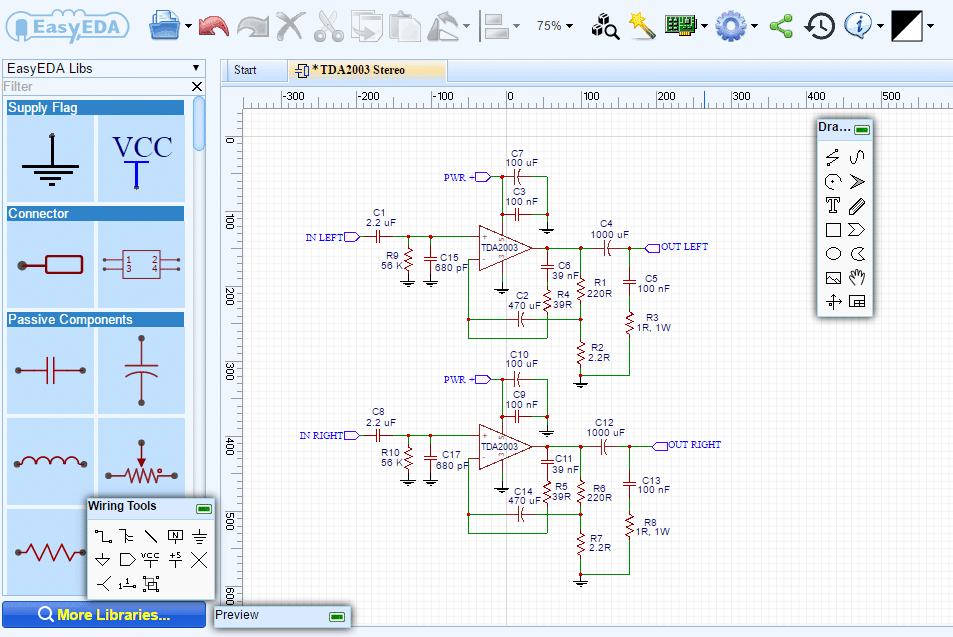Viewport: 953px width, 637px height.
Task: Minimize the Drawing Tools panel
Action: point(862,129)
